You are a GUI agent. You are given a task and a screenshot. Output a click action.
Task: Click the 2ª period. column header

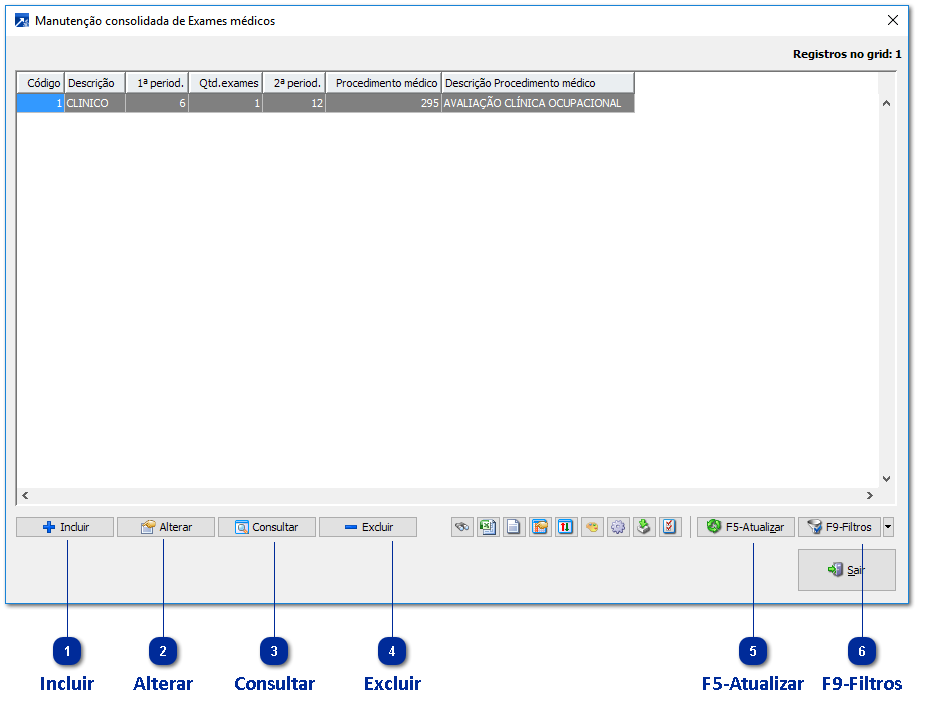click(x=294, y=83)
